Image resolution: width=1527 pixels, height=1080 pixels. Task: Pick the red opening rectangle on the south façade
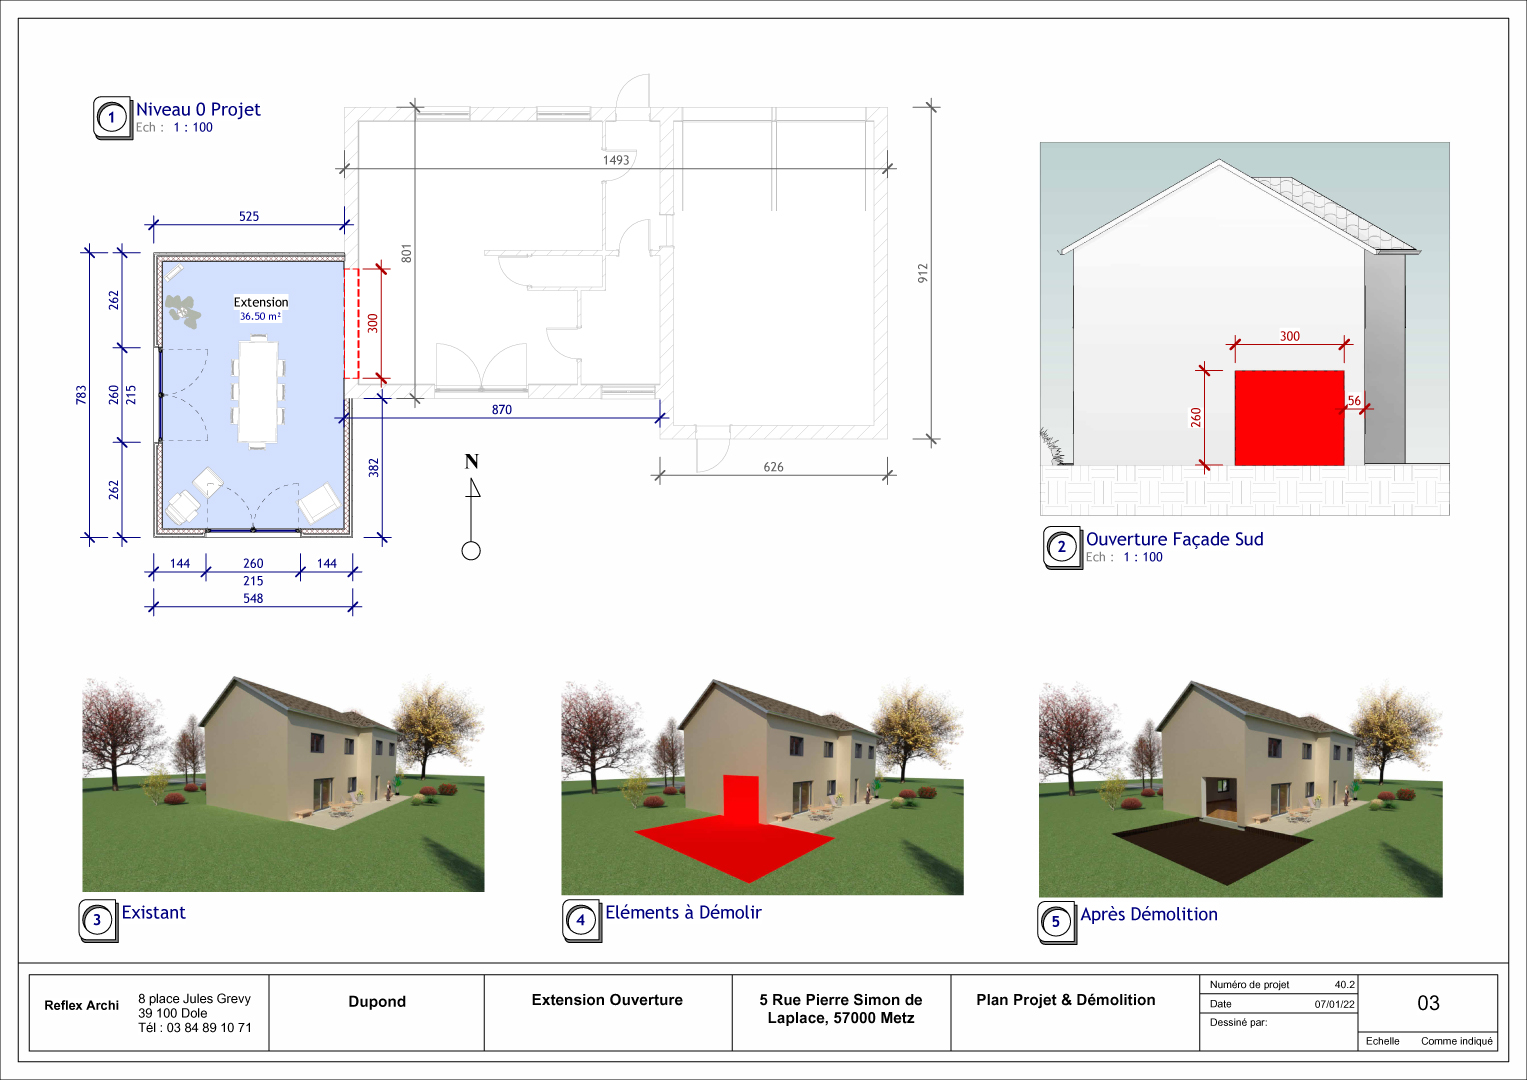pyautogui.click(x=1289, y=418)
